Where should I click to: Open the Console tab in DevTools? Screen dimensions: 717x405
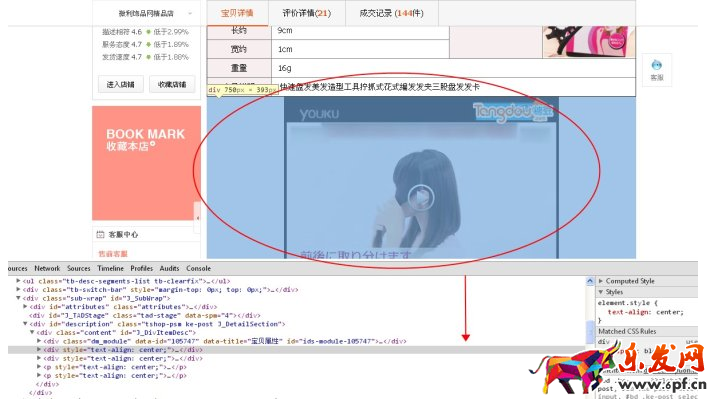(199, 269)
